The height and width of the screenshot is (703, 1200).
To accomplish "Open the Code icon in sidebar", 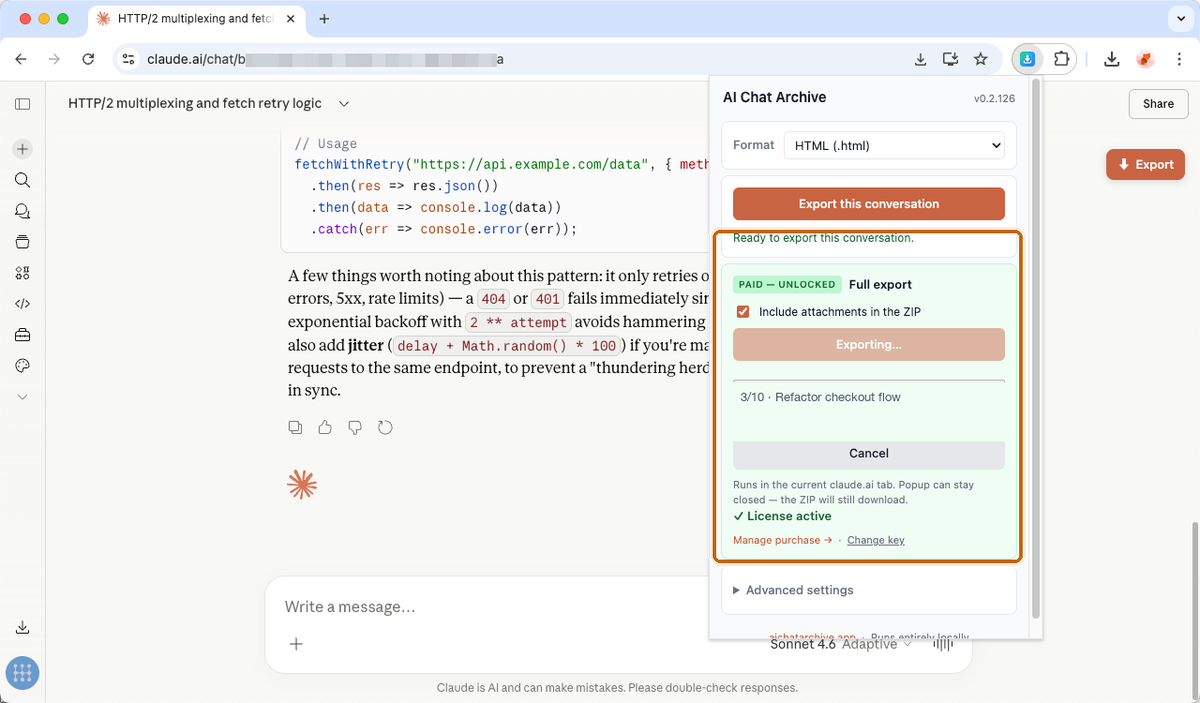I will 22,304.
